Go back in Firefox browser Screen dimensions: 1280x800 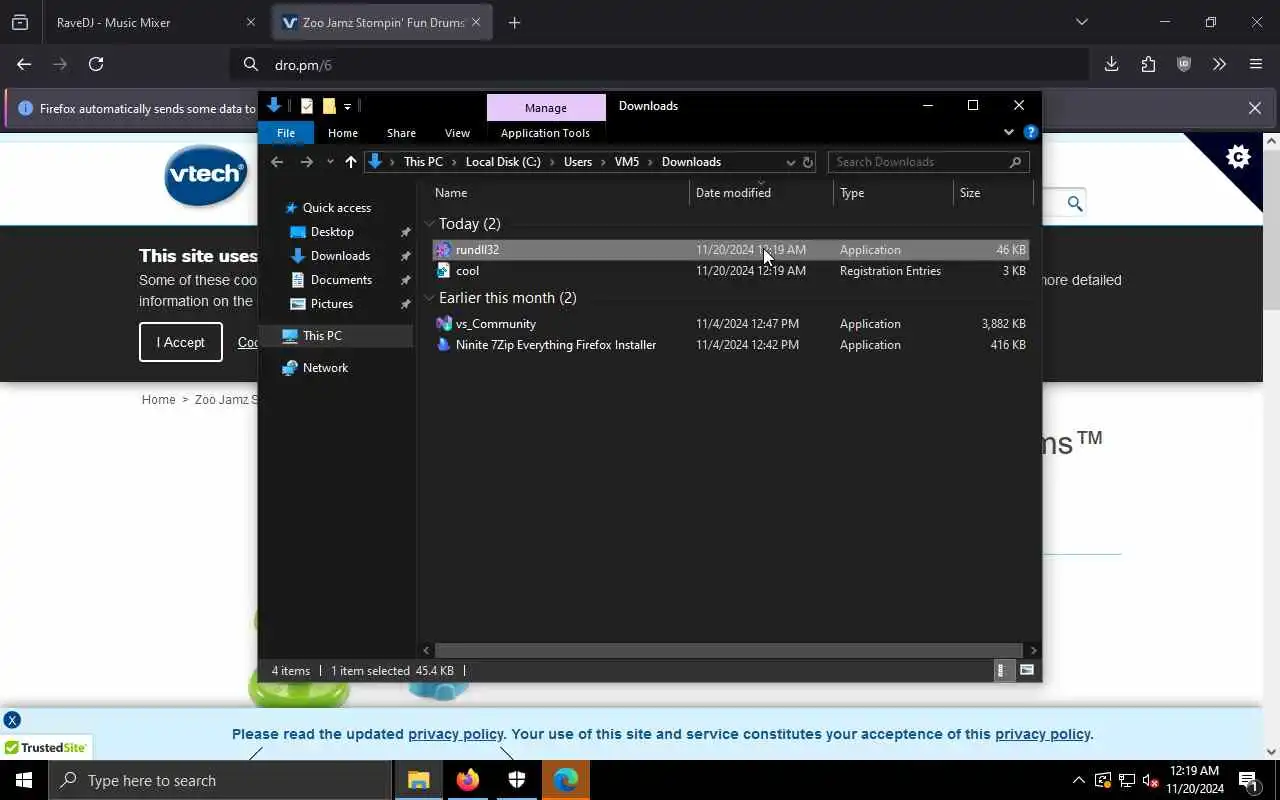[24, 64]
